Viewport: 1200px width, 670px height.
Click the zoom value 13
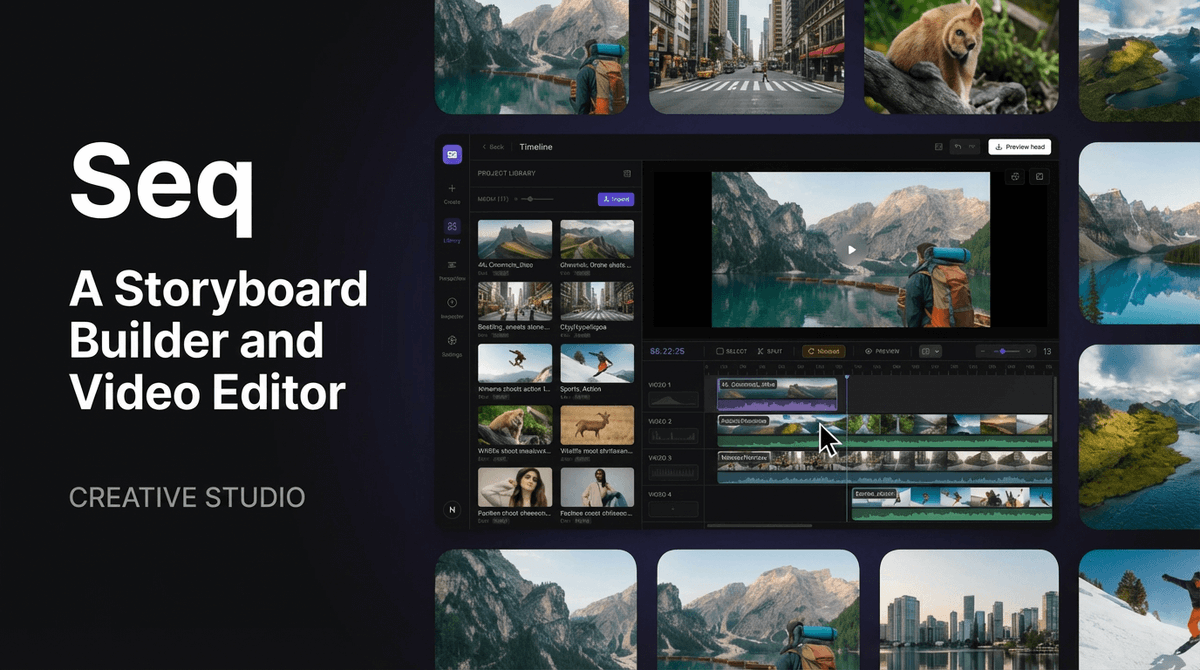(1047, 351)
